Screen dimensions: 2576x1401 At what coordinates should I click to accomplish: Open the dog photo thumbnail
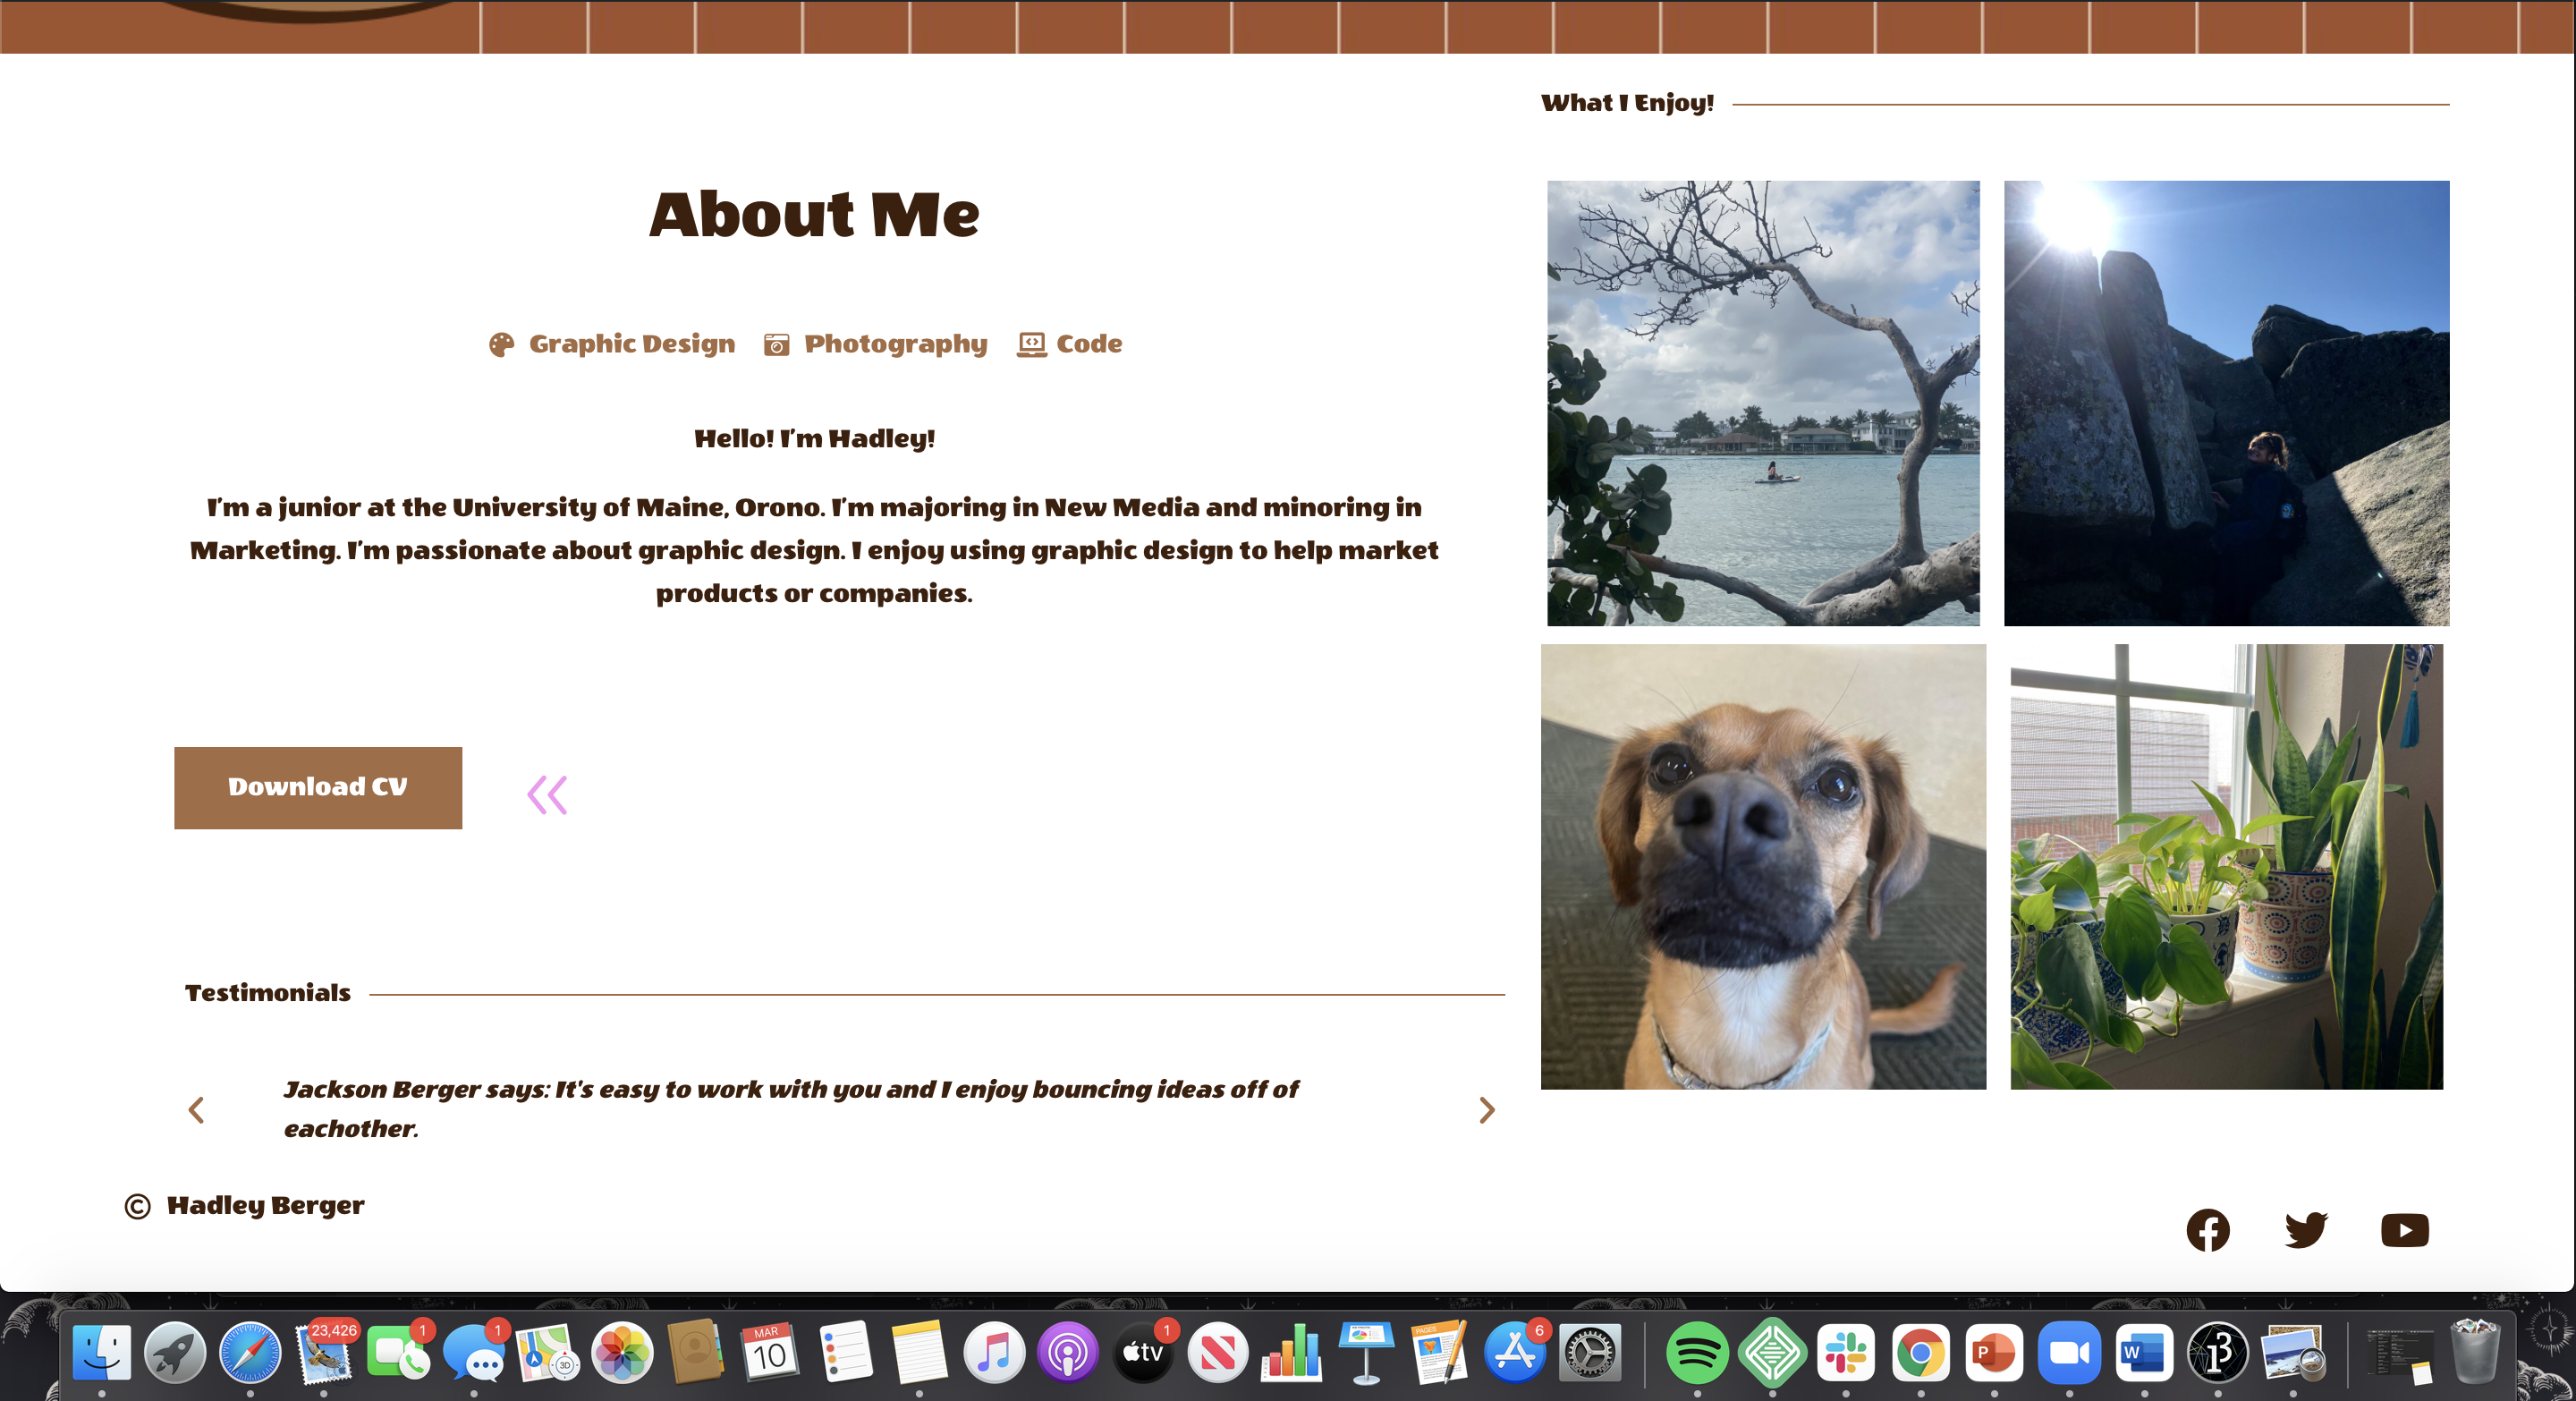pyautogui.click(x=1762, y=866)
